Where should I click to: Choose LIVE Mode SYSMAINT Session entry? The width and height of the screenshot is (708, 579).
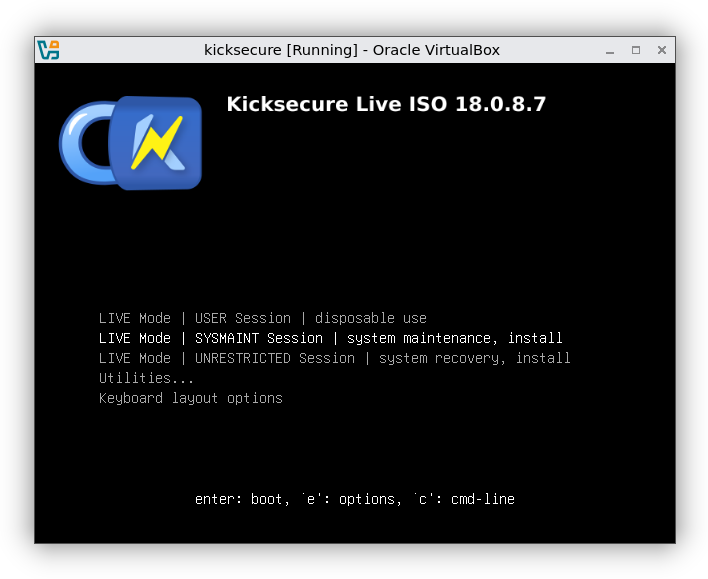tap(331, 338)
